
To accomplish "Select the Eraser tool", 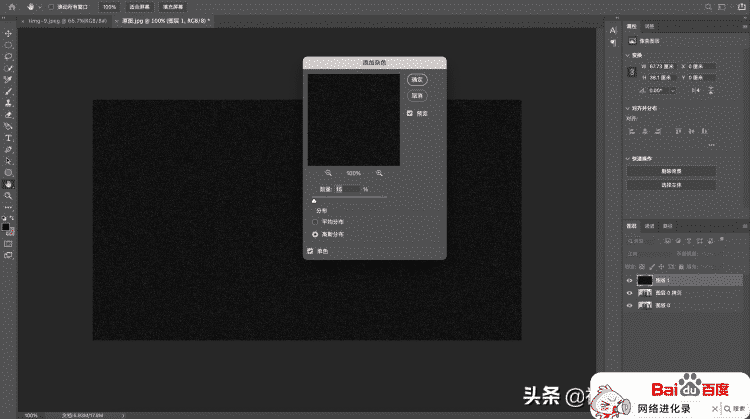I will click(8, 115).
